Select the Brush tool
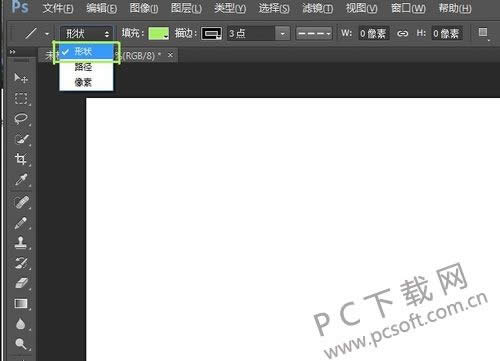This screenshot has height=361, width=500. (21, 223)
